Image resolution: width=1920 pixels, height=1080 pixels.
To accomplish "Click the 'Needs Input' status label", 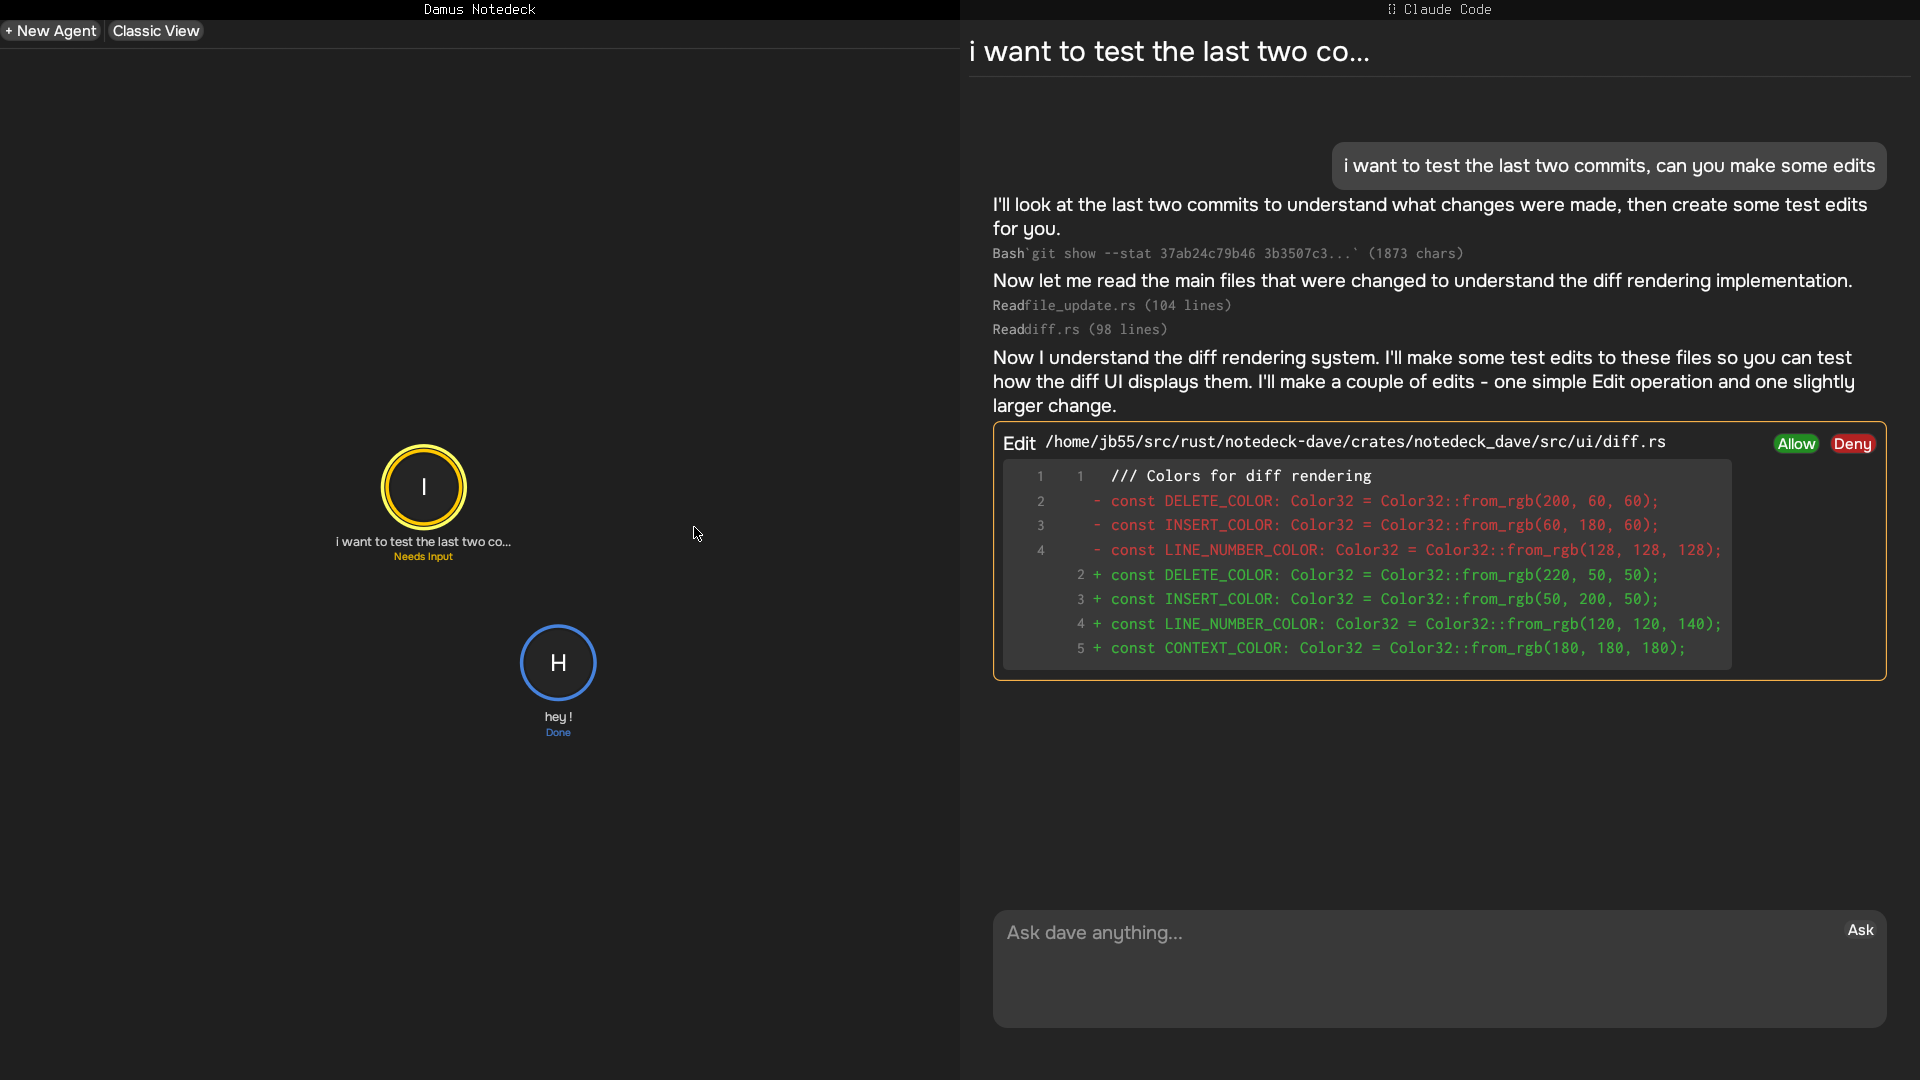I will 423,557.
